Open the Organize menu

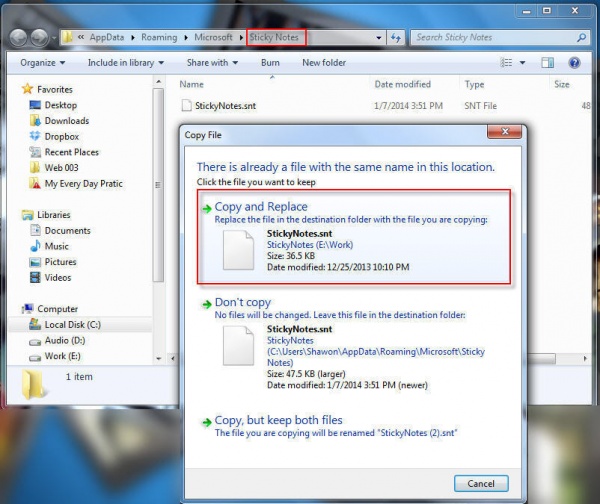[42, 63]
